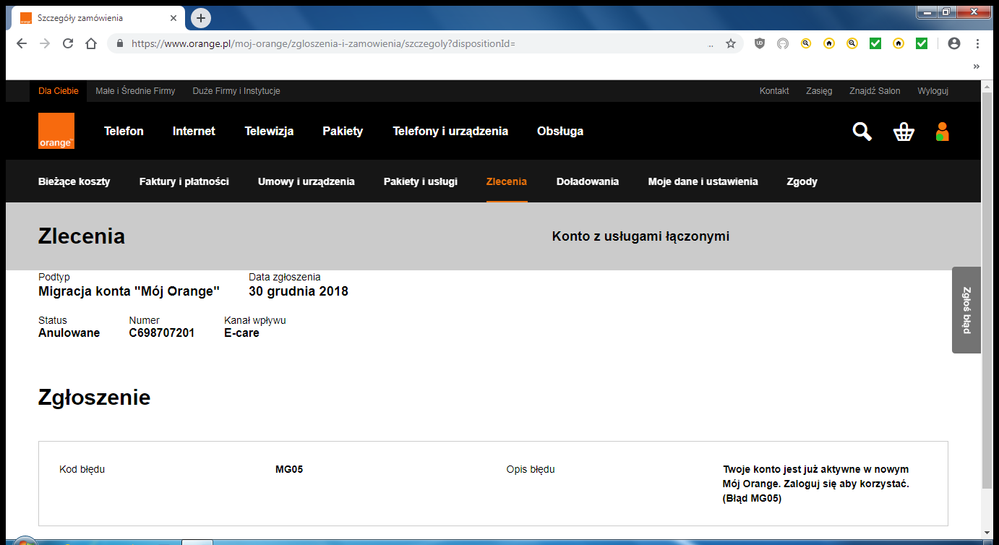
Task: Go to Umowy i urządzenia tab
Action: point(306,181)
